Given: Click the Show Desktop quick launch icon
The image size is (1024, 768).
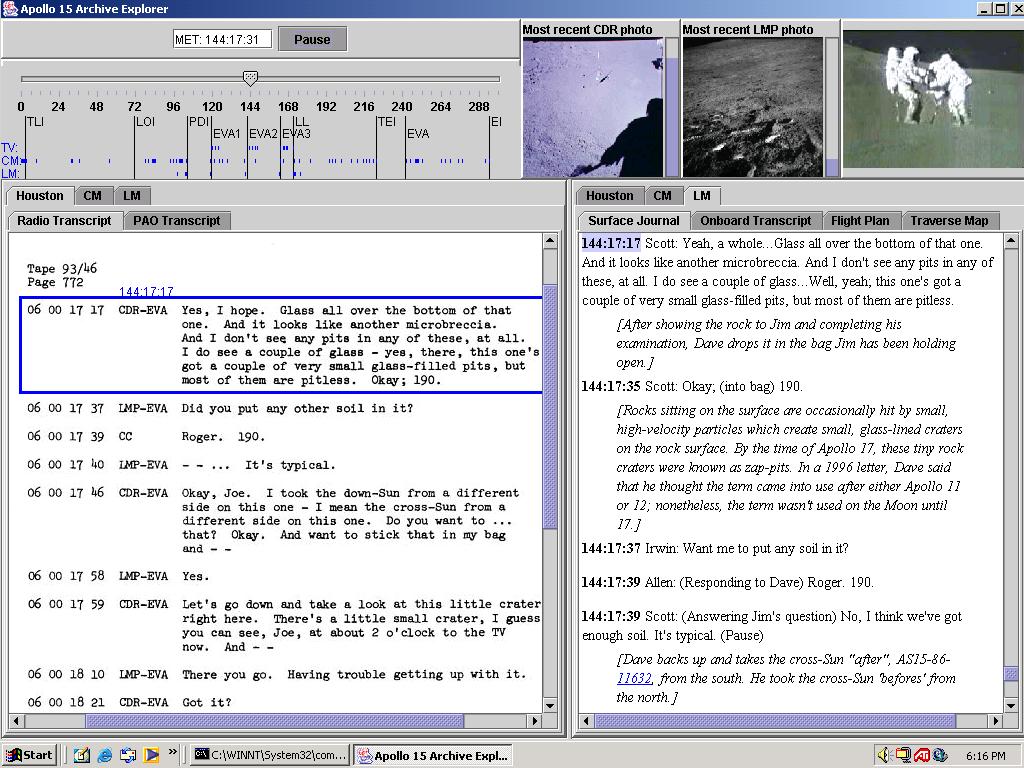Looking at the screenshot, I should (x=82, y=755).
